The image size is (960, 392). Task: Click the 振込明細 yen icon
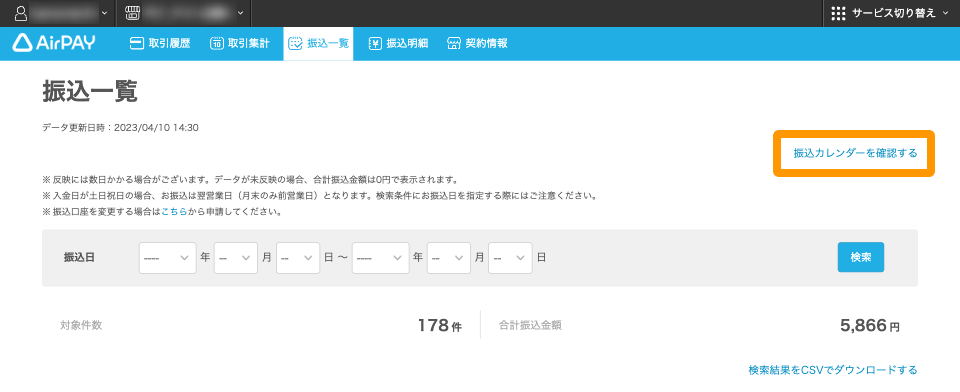click(x=375, y=43)
